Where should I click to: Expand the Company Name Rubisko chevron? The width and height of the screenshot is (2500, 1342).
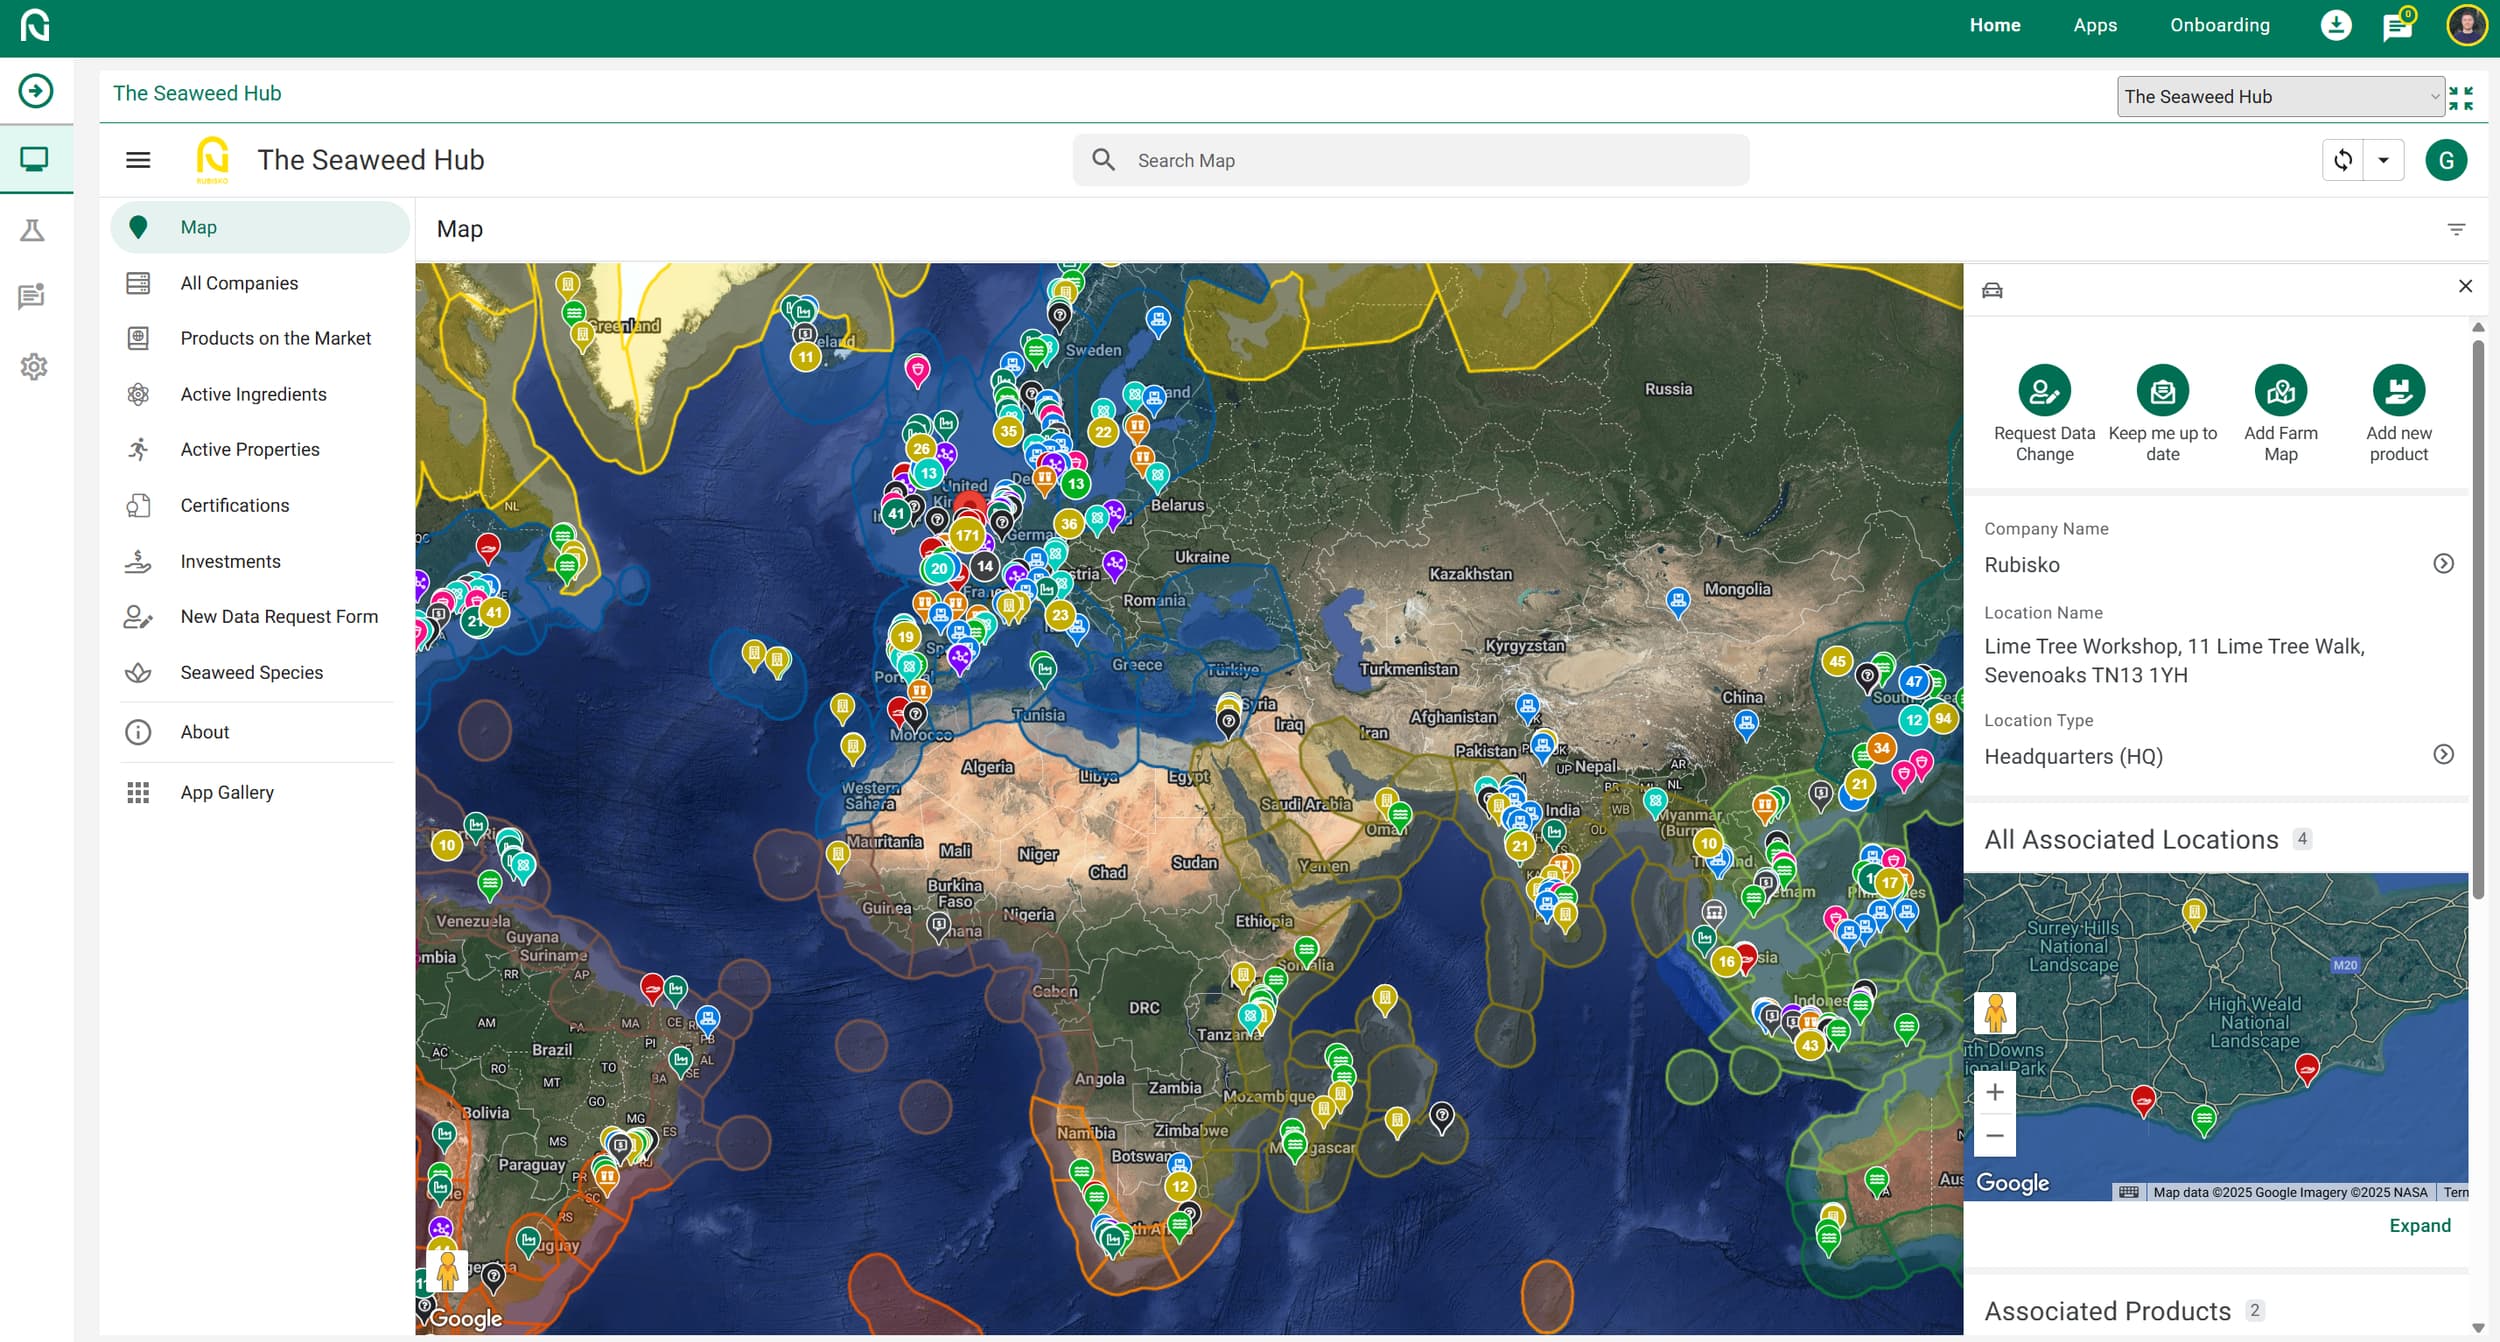2445,563
